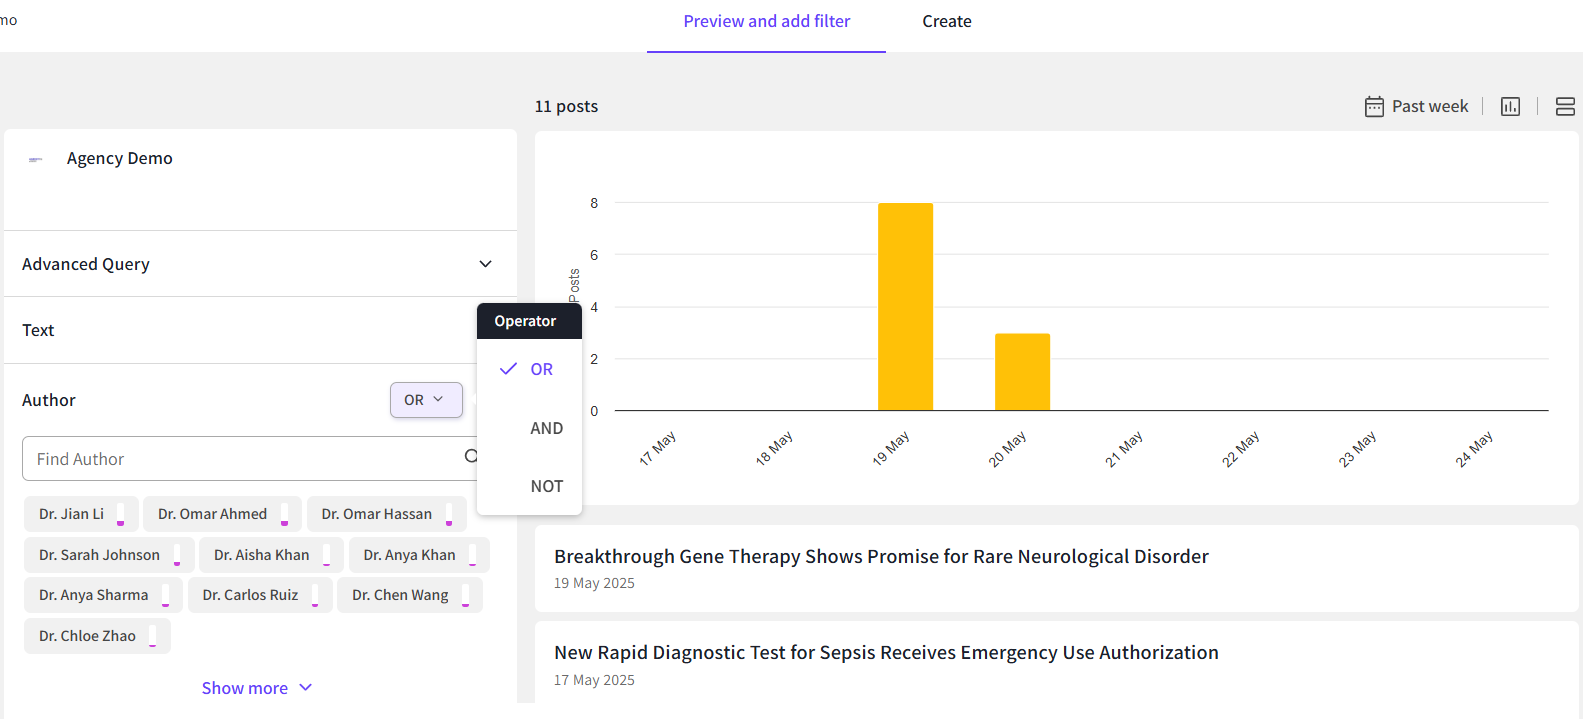This screenshot has height=719, width=1583.
Task: Expand the author list with Show more
Action: [x=256, y=688]
